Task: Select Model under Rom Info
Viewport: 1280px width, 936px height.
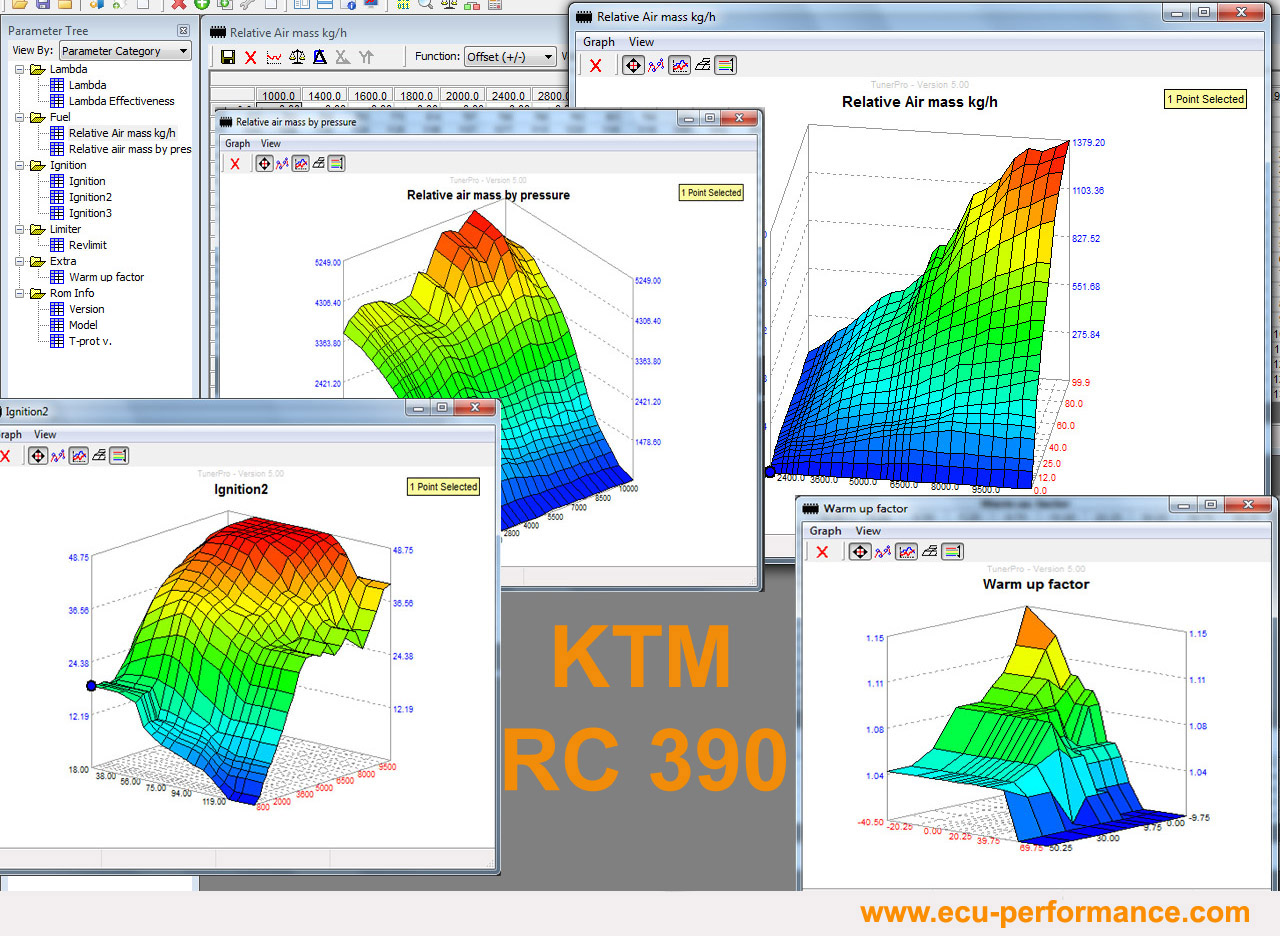Action: point(83,325)
